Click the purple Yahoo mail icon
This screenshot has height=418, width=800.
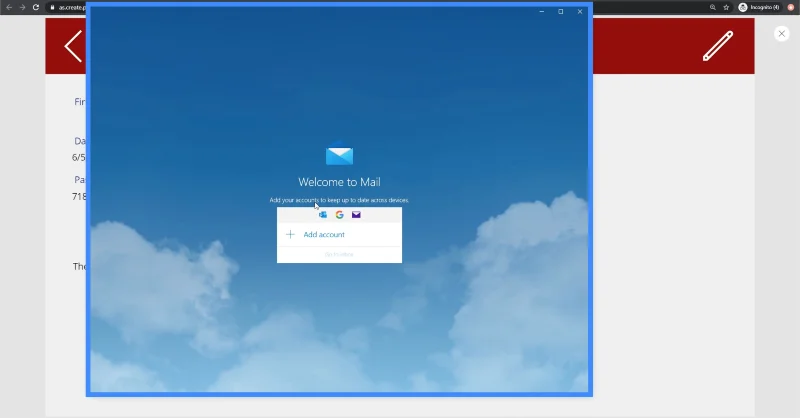tap(356, 215)
